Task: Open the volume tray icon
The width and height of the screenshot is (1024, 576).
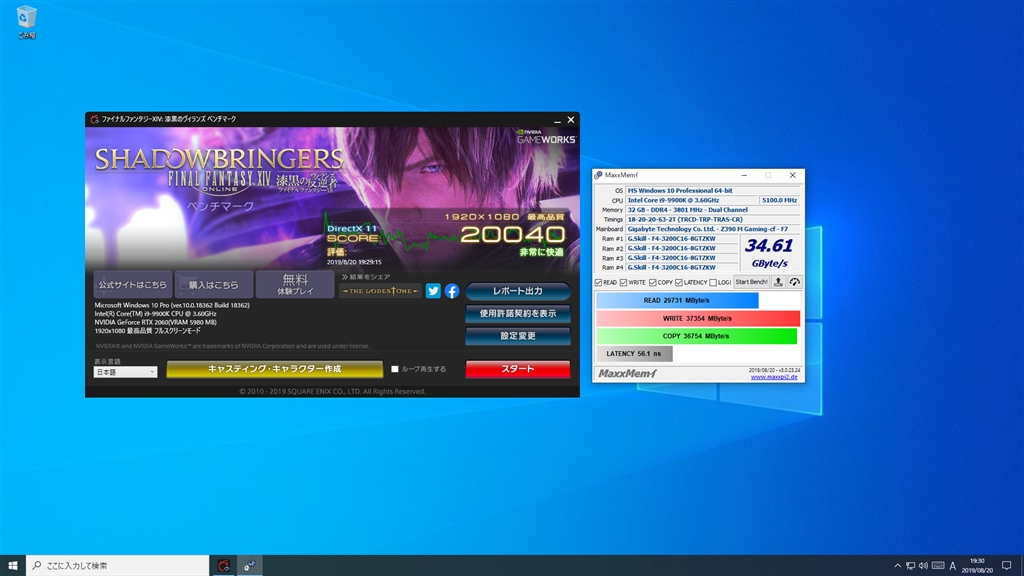Action: pyautogui.click(x=923, y=566)
